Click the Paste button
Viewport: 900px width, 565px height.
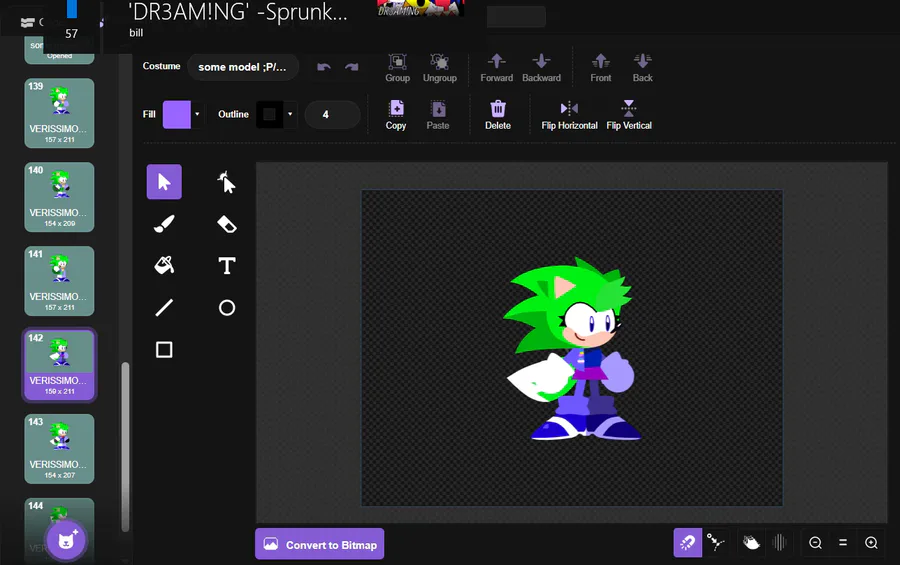437,115
